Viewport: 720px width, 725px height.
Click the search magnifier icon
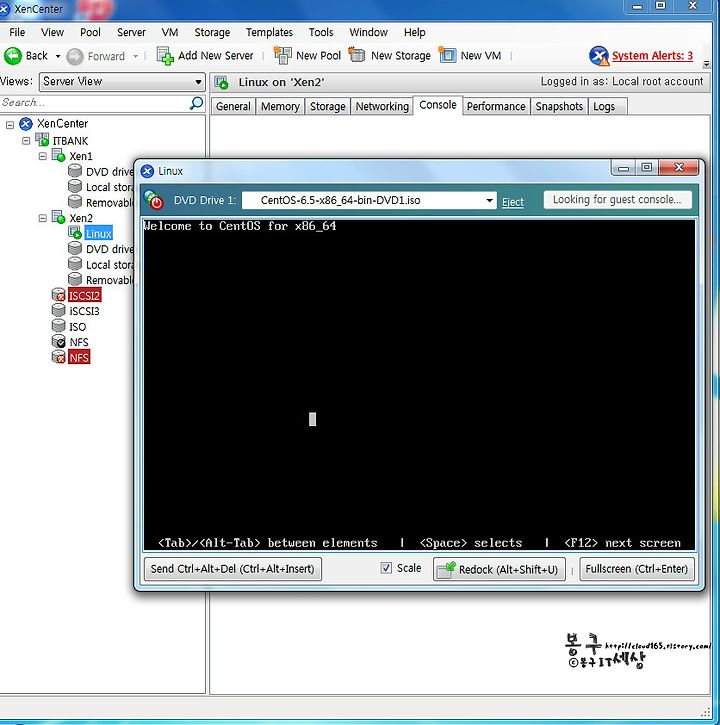[x=196, y=103]
